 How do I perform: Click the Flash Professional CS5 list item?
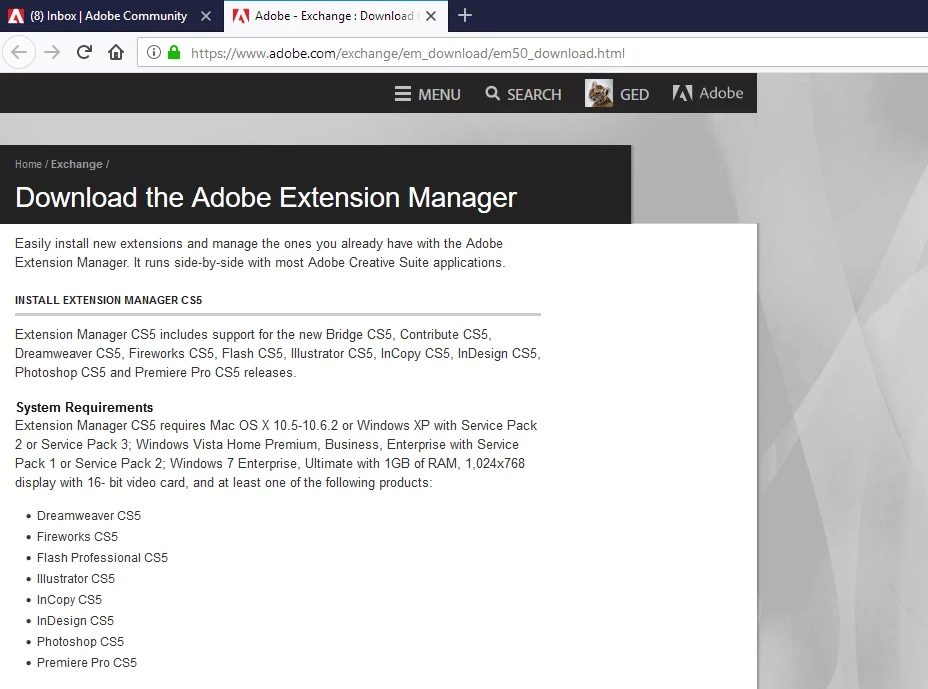pos(102,558)
